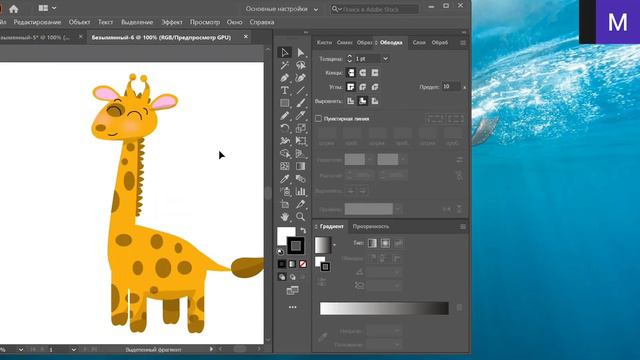640x360 pixels.
Task: Open the Окно menu
Action: [234, 22]
